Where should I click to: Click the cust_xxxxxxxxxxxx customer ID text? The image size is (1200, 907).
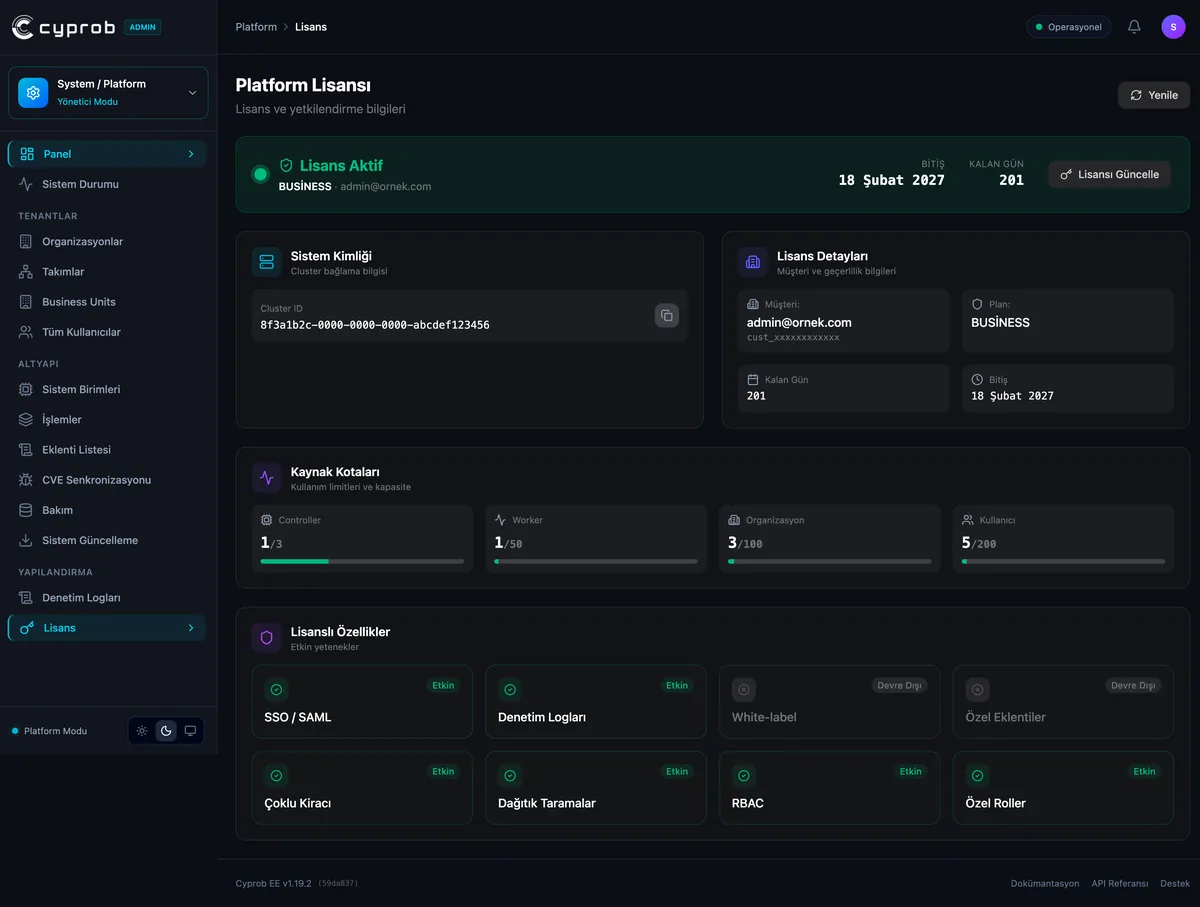tap(793, 338)
